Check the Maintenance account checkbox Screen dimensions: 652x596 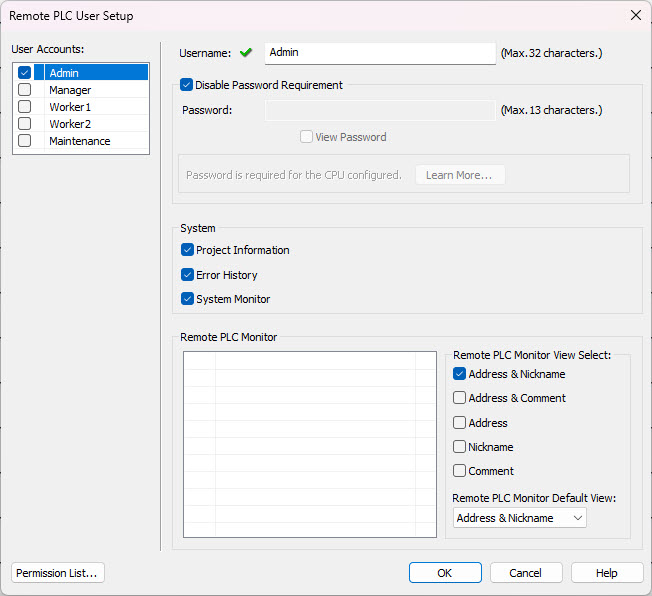click(25, 141)
